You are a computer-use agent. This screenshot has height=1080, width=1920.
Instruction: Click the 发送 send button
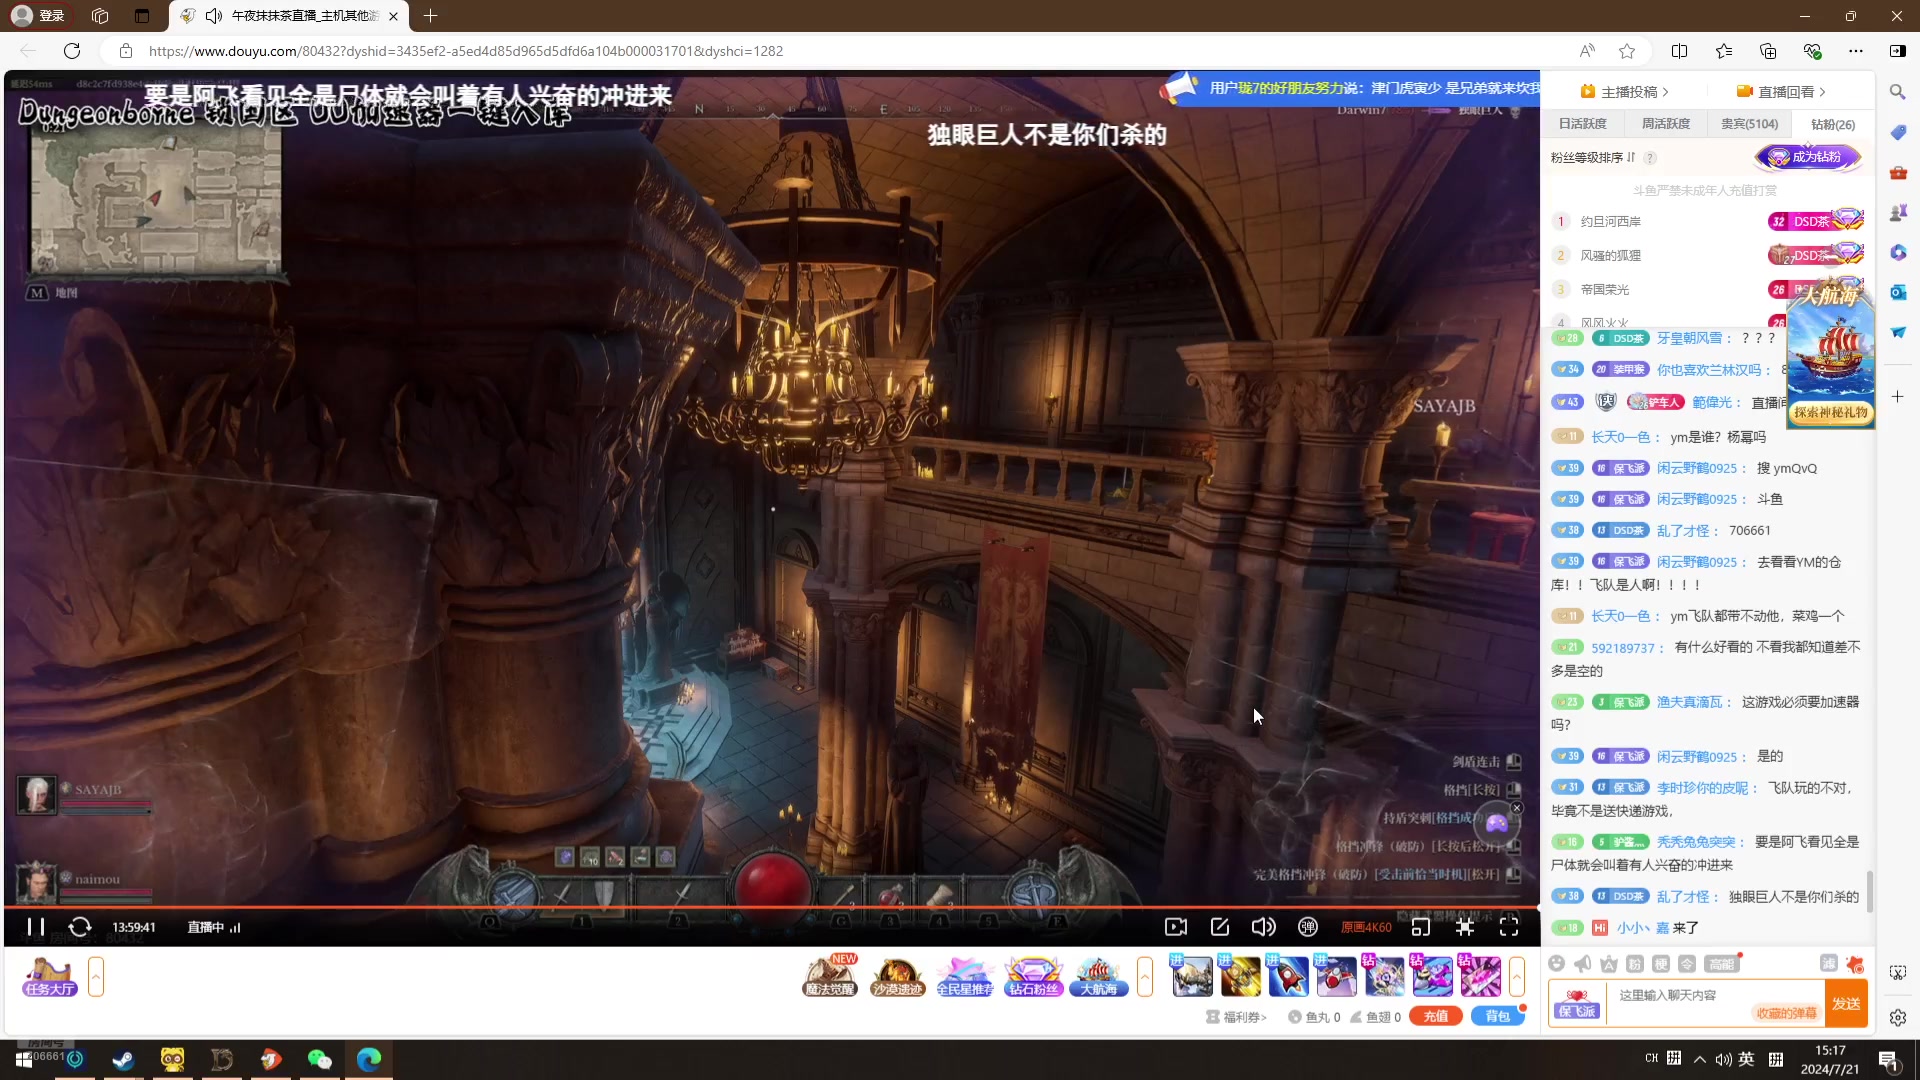pyautogui.click(x=1846, y=1003)
